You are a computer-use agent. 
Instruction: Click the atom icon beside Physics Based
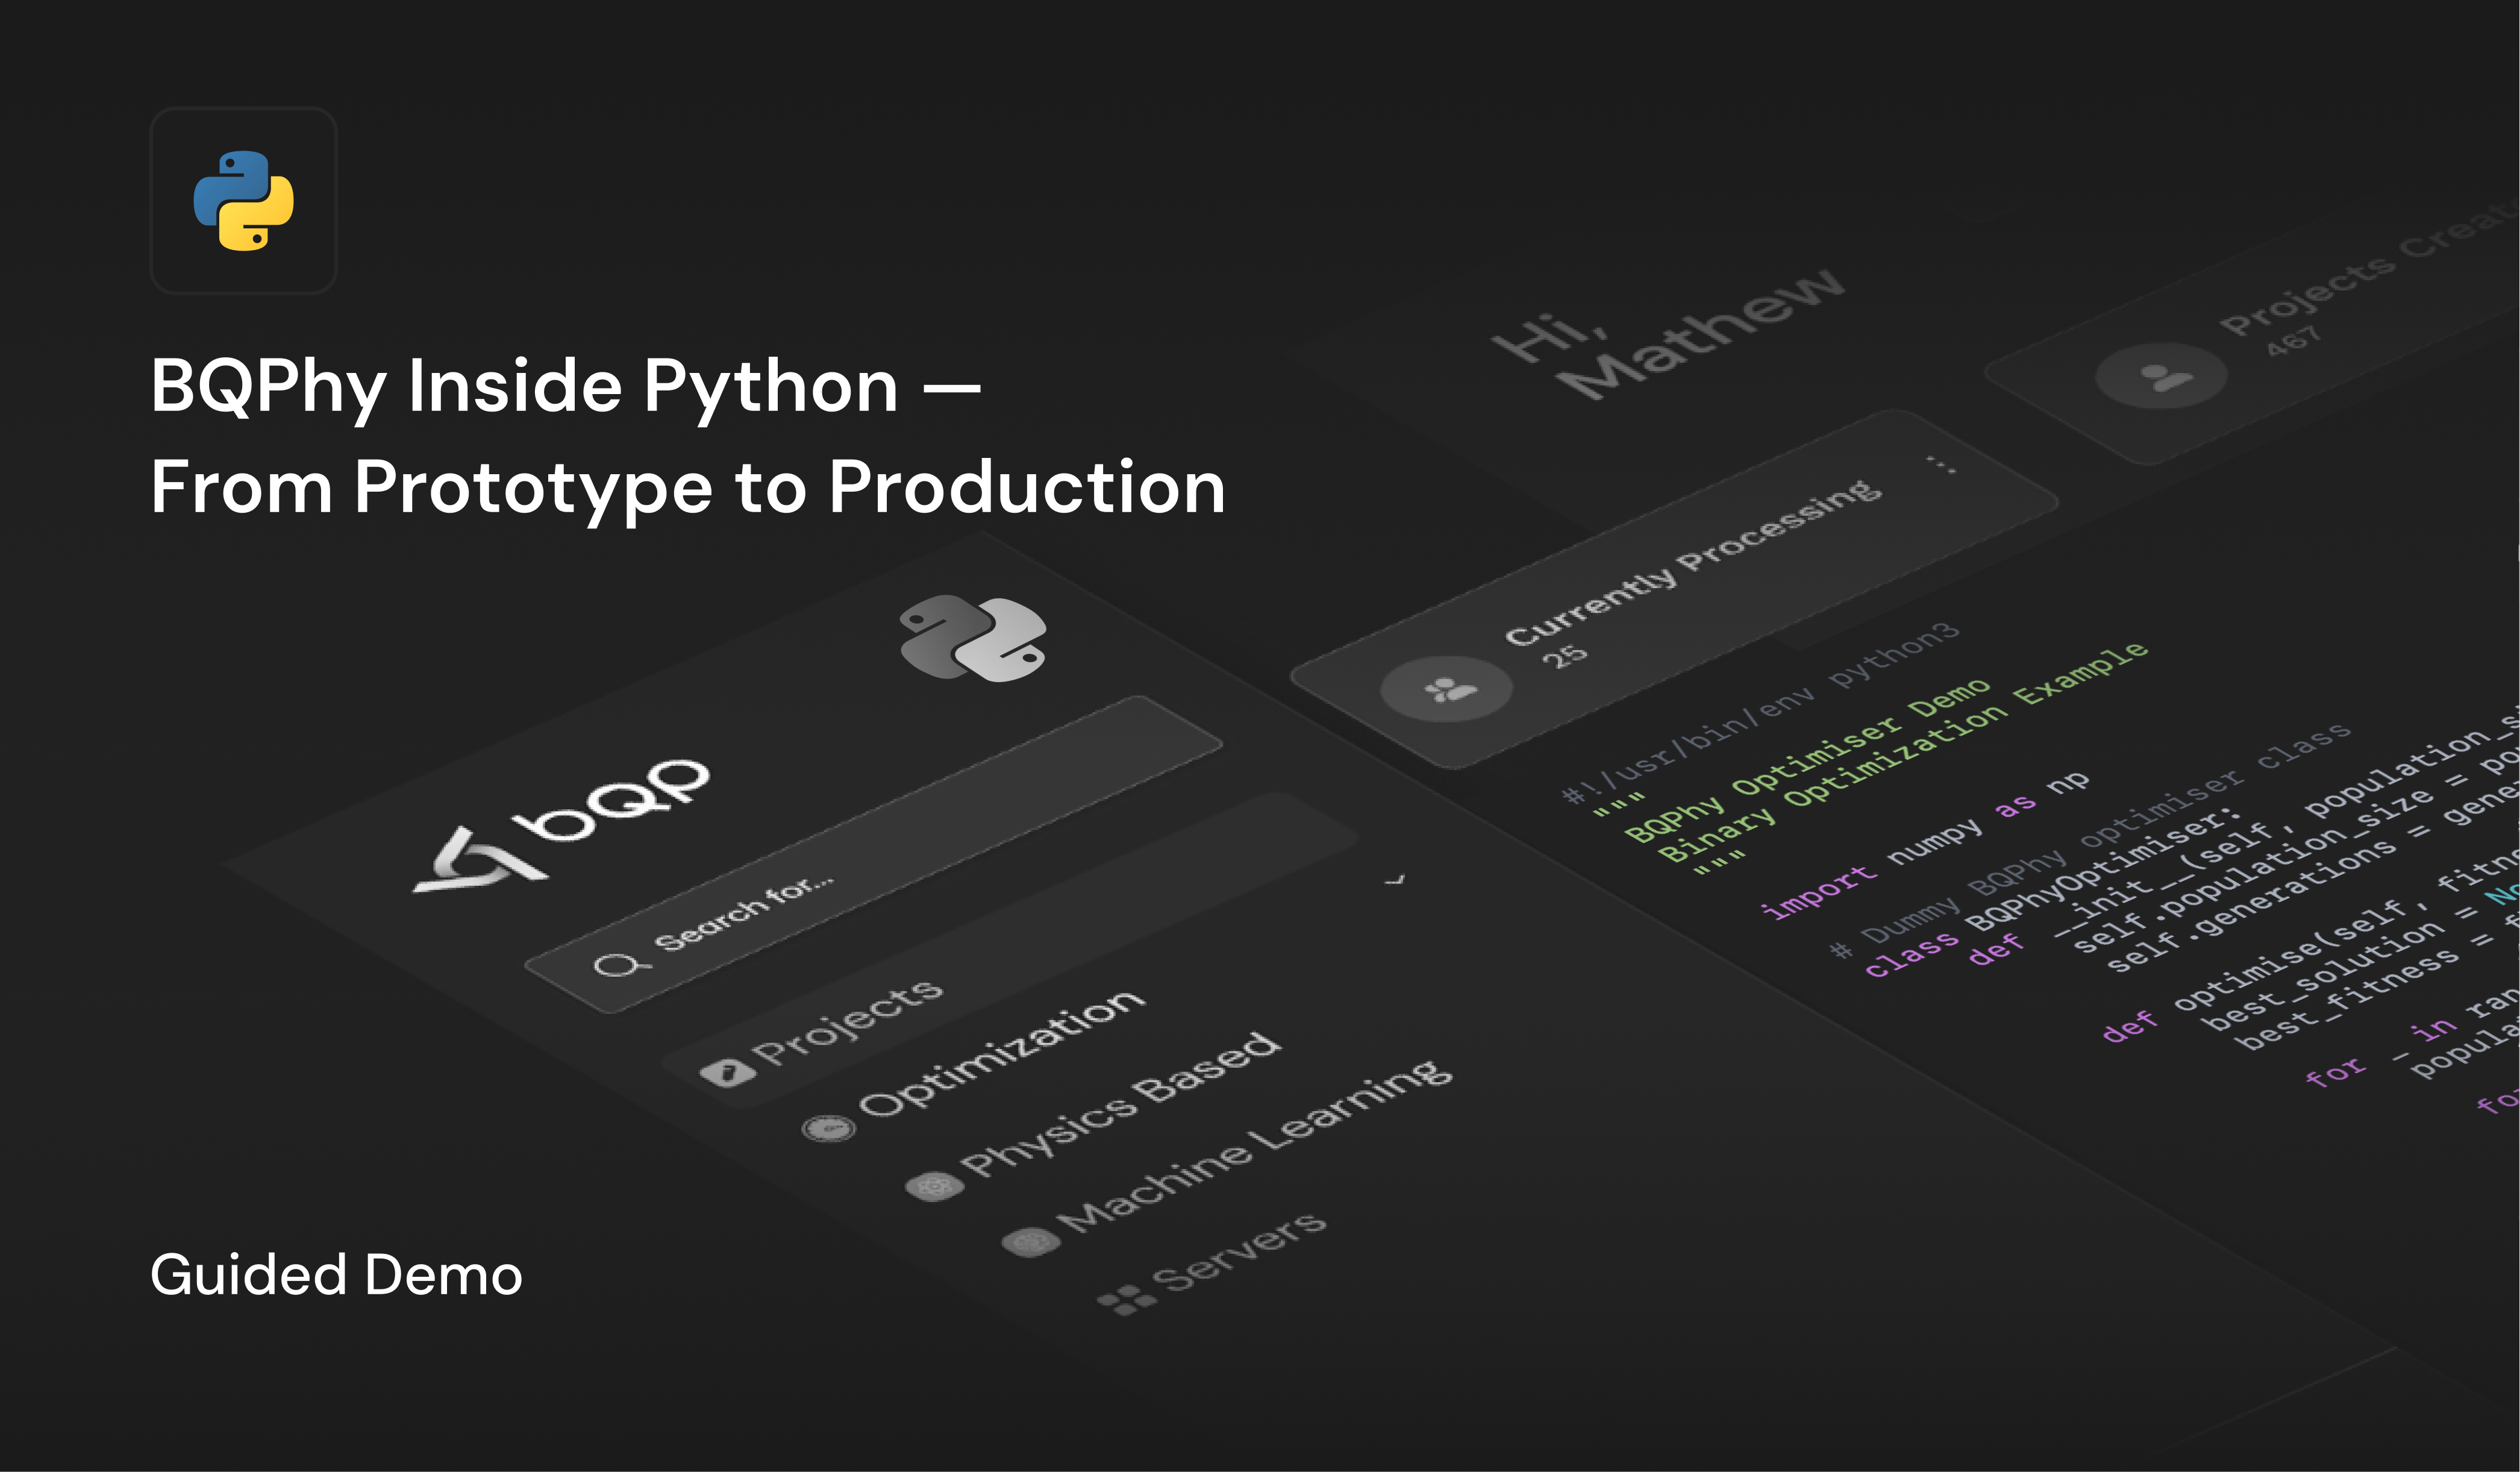pyautogui.click(x=934, y=1187)
